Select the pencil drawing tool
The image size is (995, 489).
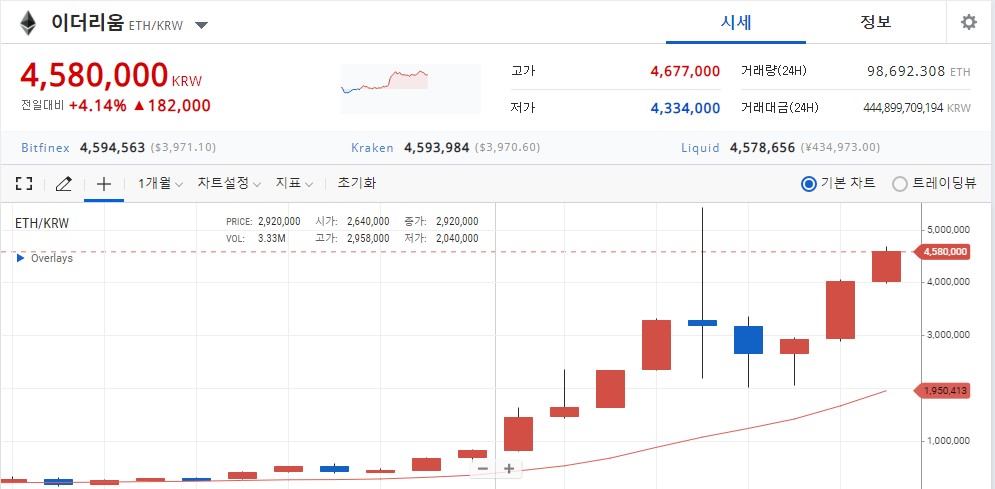(x=64, y=183)
